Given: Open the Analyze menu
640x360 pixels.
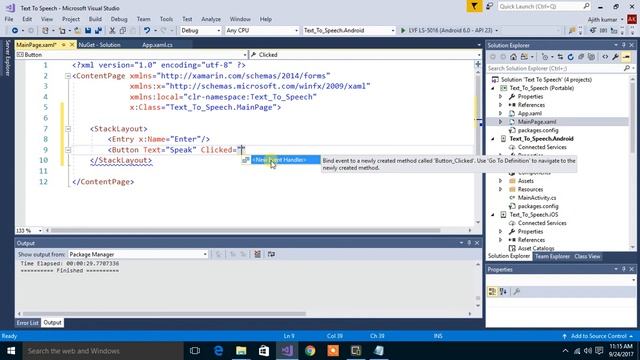Looking at the screenshot, I should point(211,19).
